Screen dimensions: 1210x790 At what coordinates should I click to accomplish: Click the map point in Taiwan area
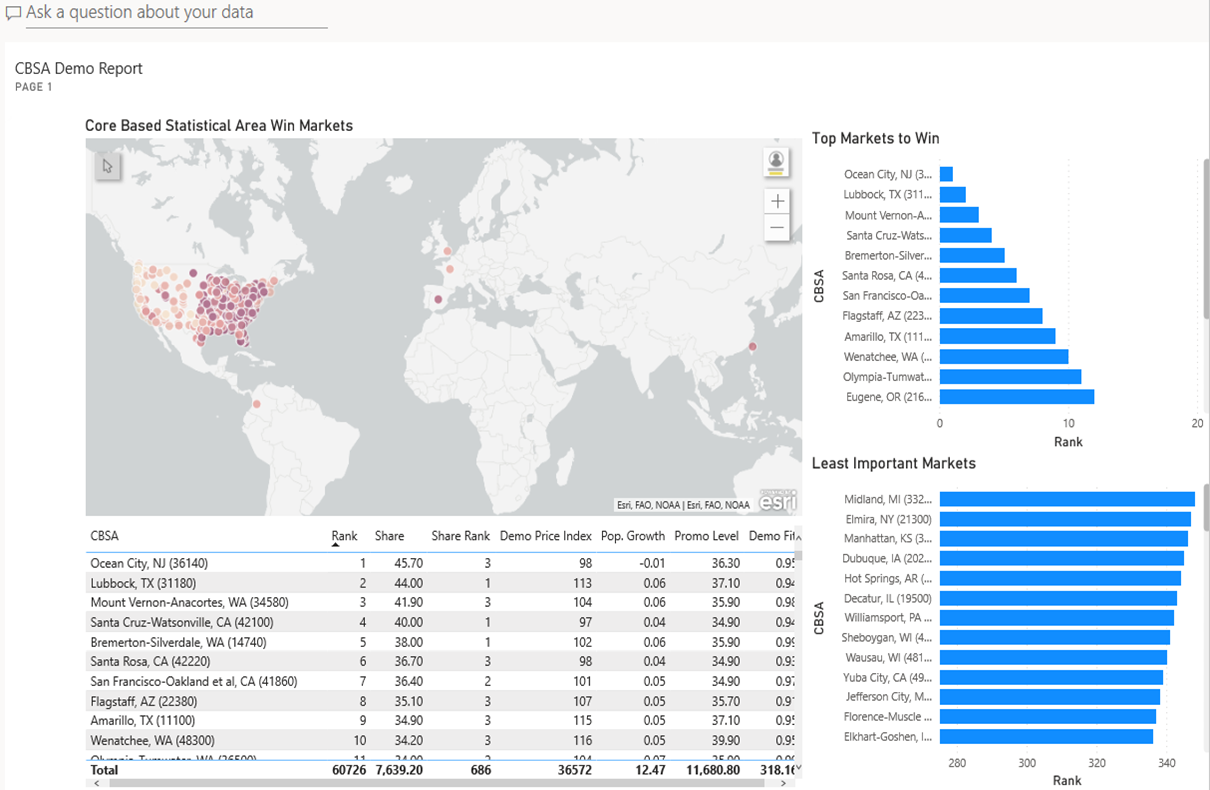coord(752,347)
